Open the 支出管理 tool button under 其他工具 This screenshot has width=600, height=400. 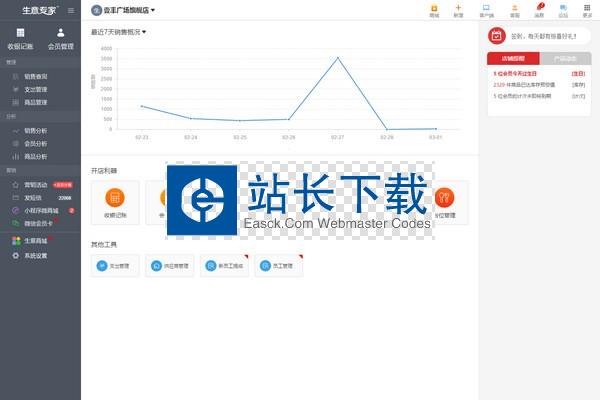(x=115, y=265)
